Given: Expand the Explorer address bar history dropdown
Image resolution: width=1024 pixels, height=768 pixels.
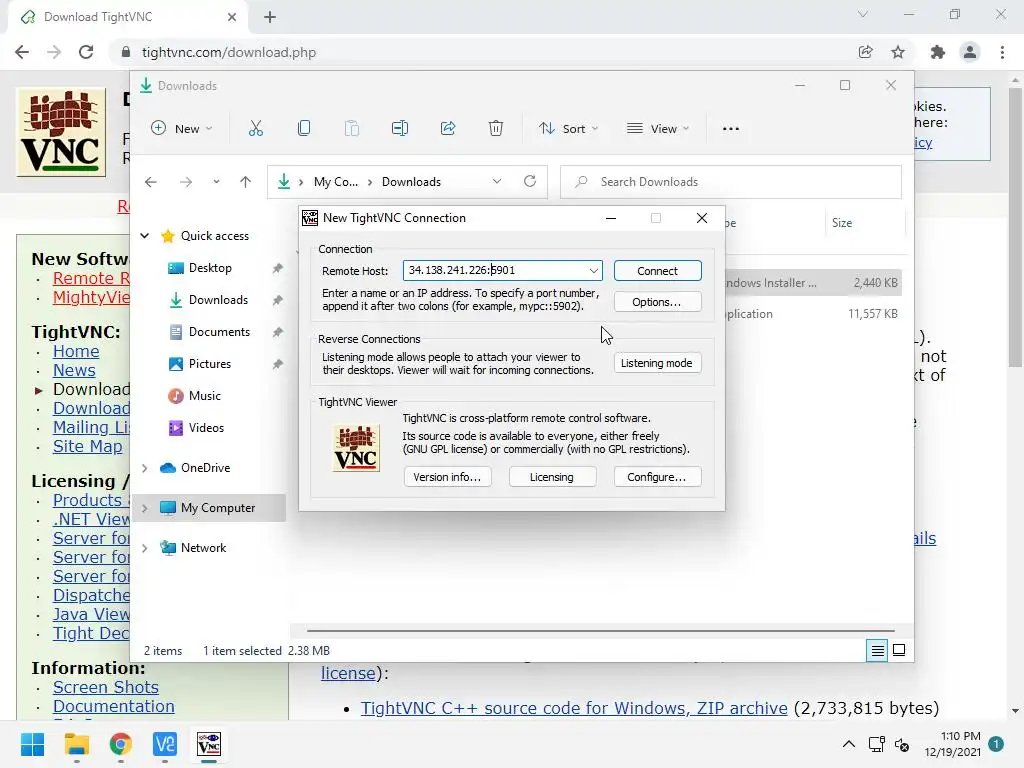Looking at the screenshot, I should click(497, 182).
